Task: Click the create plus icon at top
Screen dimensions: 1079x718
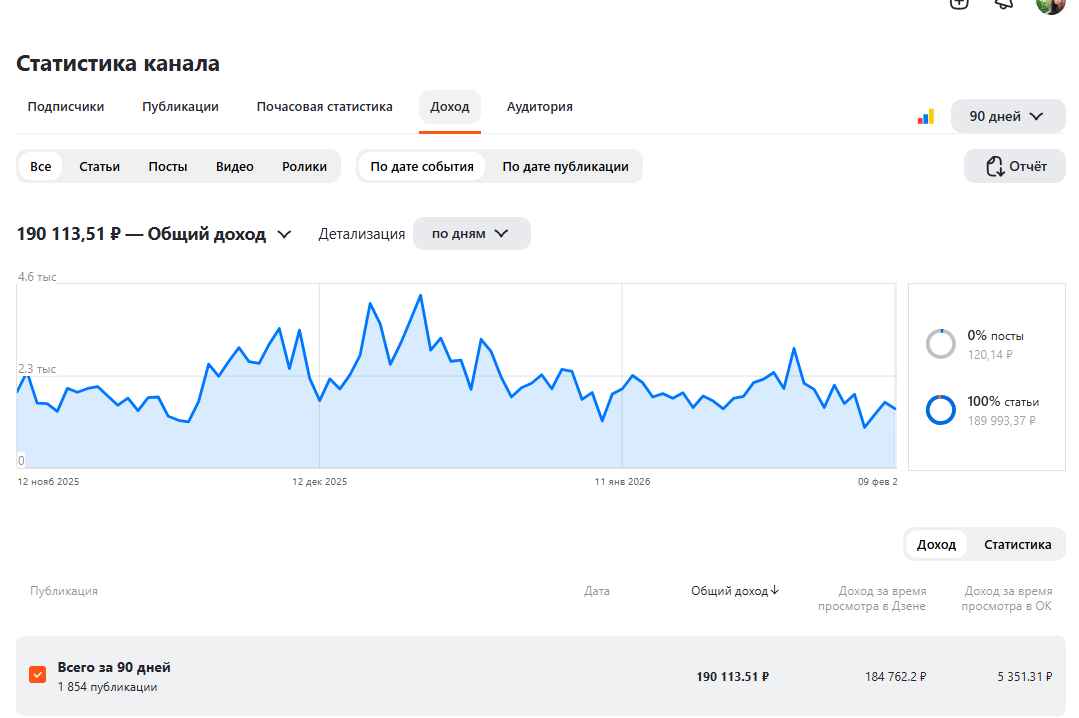Action: (x=959, y=4)
